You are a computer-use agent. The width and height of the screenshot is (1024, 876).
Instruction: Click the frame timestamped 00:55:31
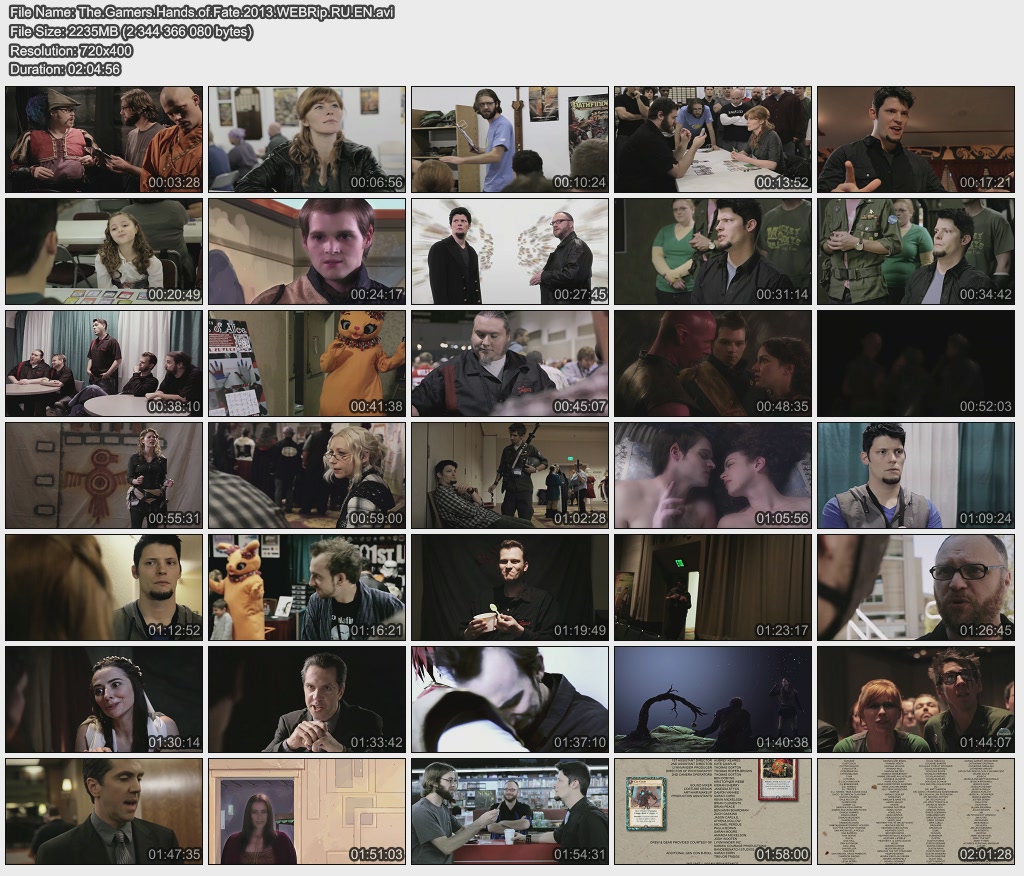tap(104, 475)
